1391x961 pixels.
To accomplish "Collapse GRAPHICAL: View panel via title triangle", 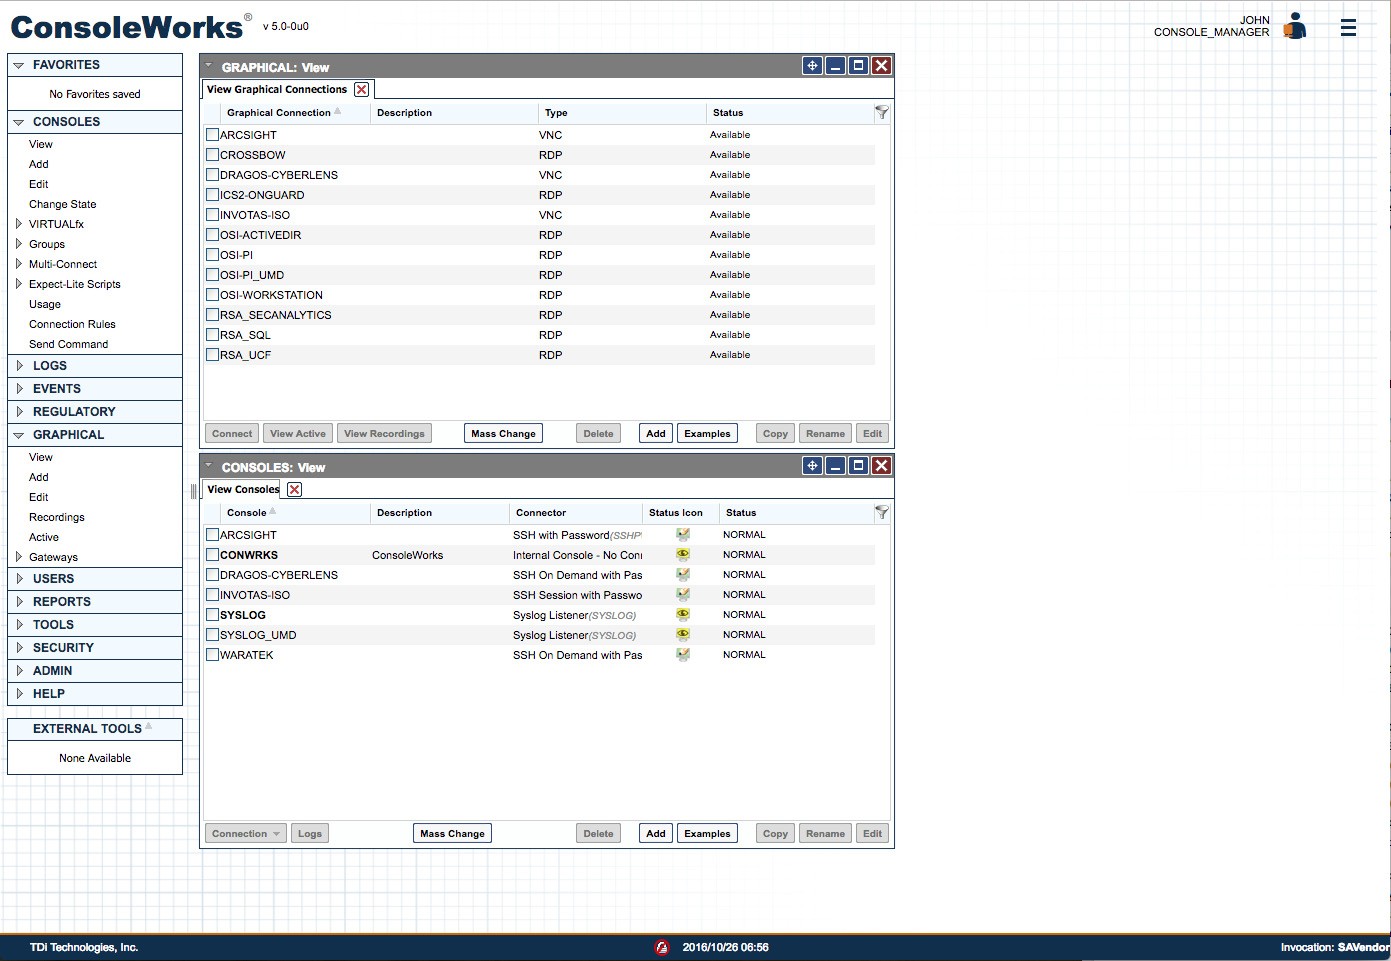I will (209, 66).
